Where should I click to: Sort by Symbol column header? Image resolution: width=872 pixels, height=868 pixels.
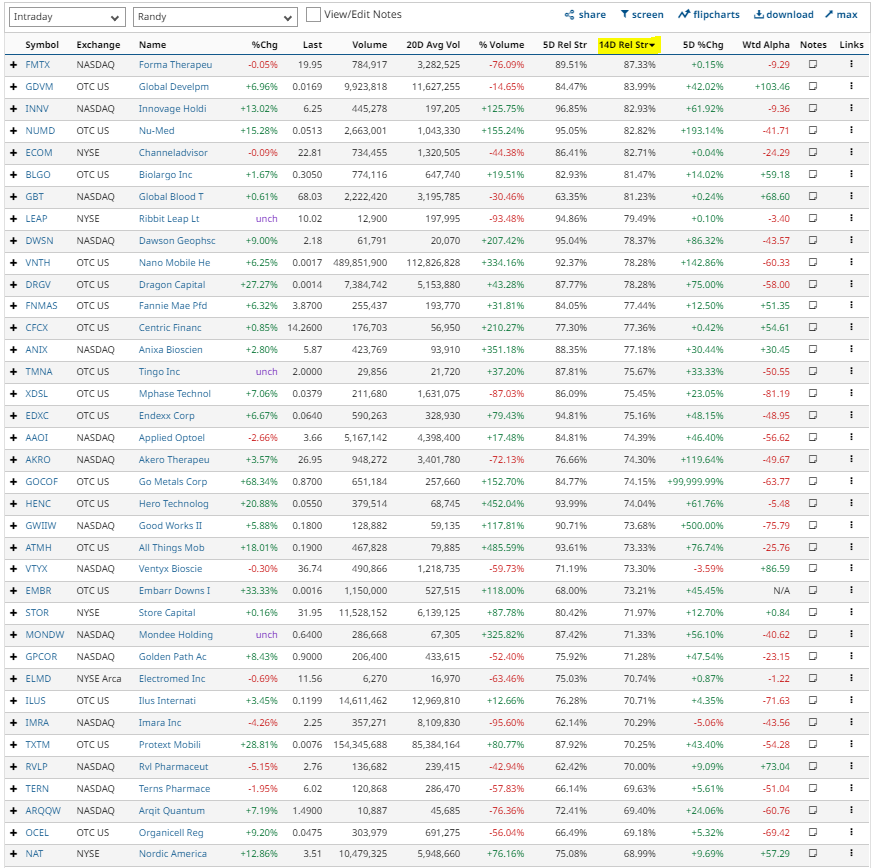click(x=42, y=45)
